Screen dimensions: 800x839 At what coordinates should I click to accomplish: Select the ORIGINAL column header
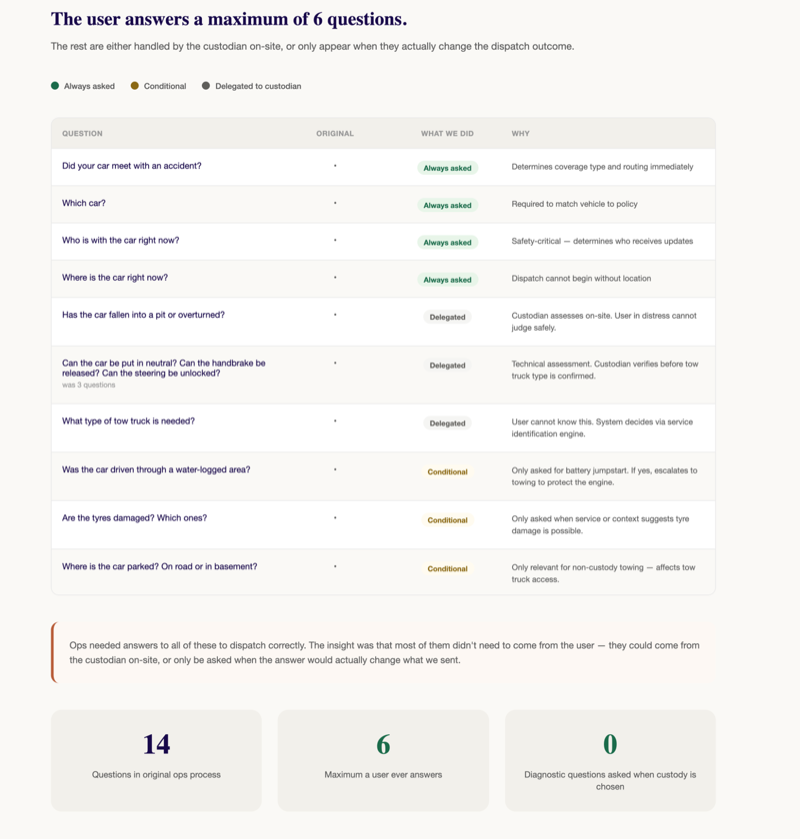[335, 133]
